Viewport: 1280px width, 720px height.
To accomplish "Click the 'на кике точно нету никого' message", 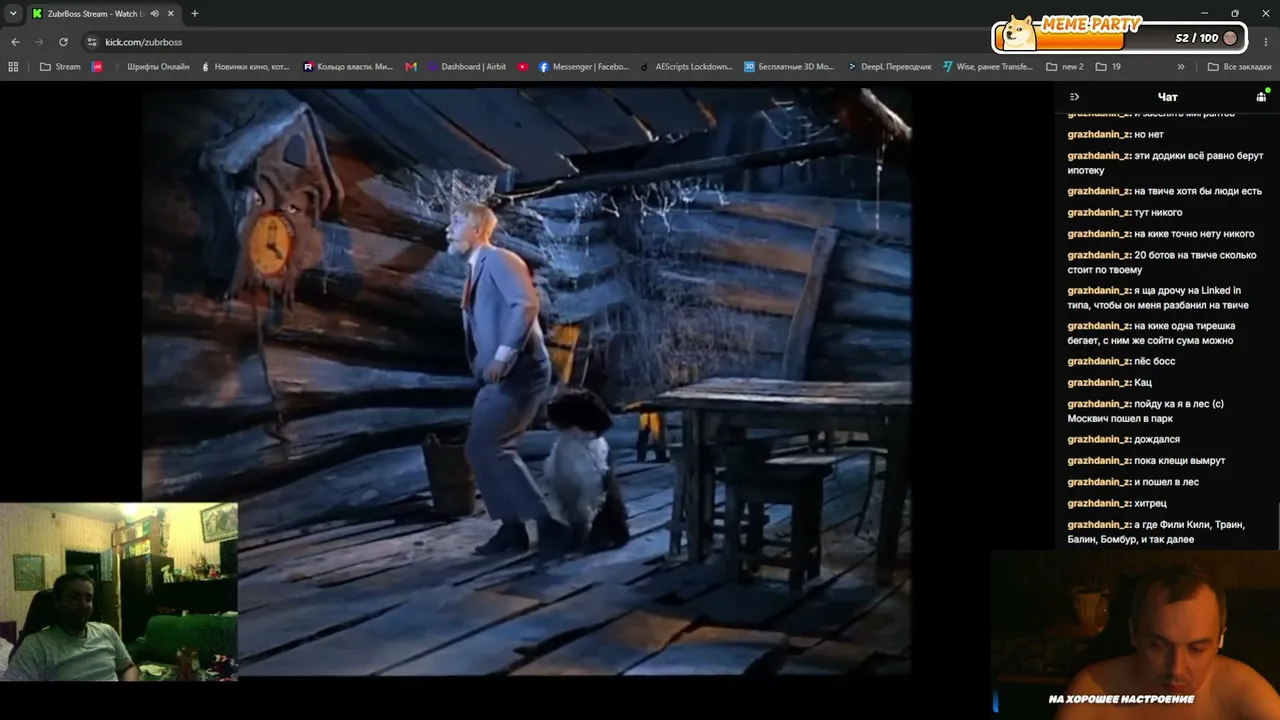I will click(1161, 234).
